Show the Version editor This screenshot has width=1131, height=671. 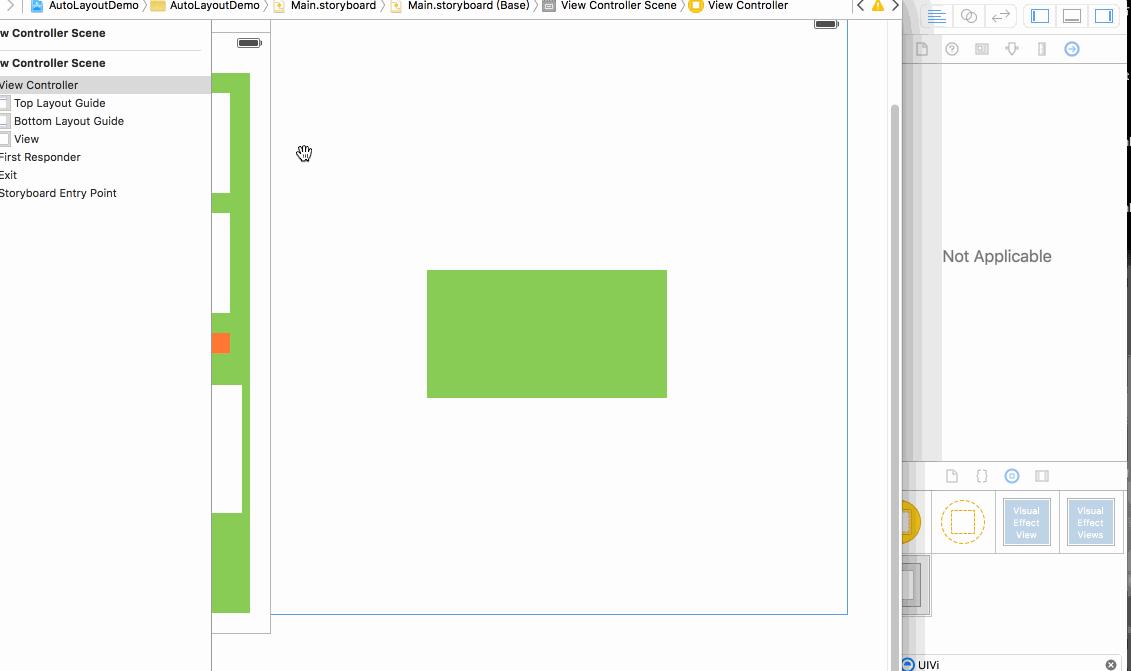click(x=1000, y=17)
